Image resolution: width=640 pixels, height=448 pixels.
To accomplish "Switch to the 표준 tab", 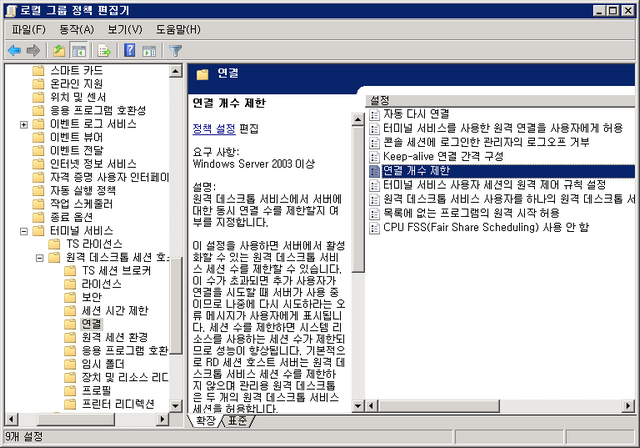I will point(237,421).
